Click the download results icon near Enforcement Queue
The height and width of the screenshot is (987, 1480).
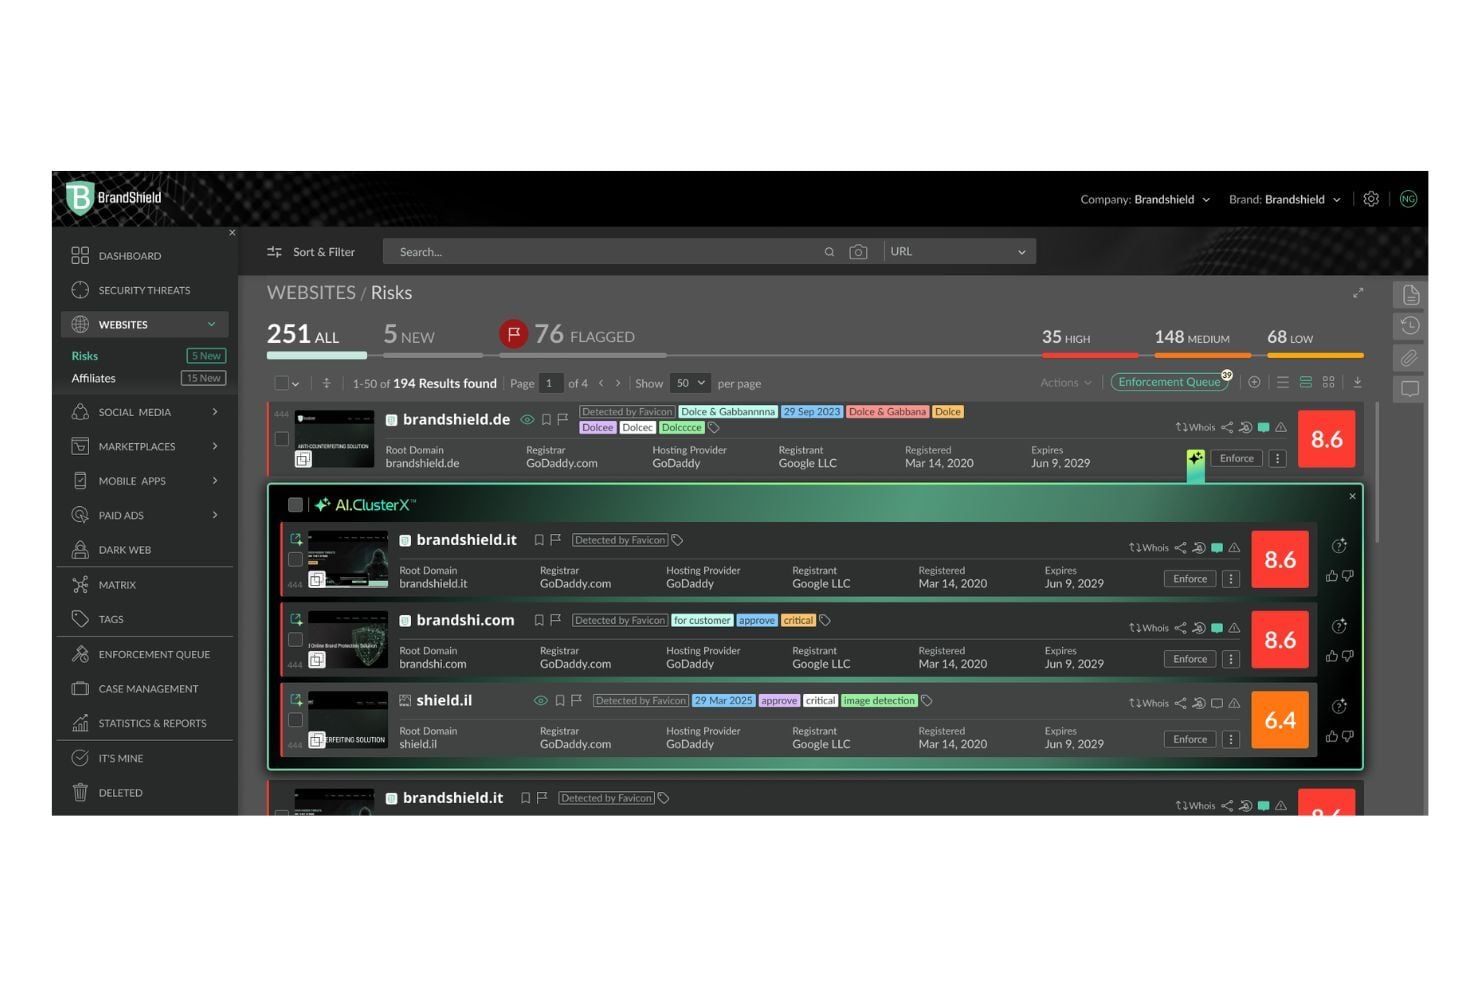coord(1358,382)
